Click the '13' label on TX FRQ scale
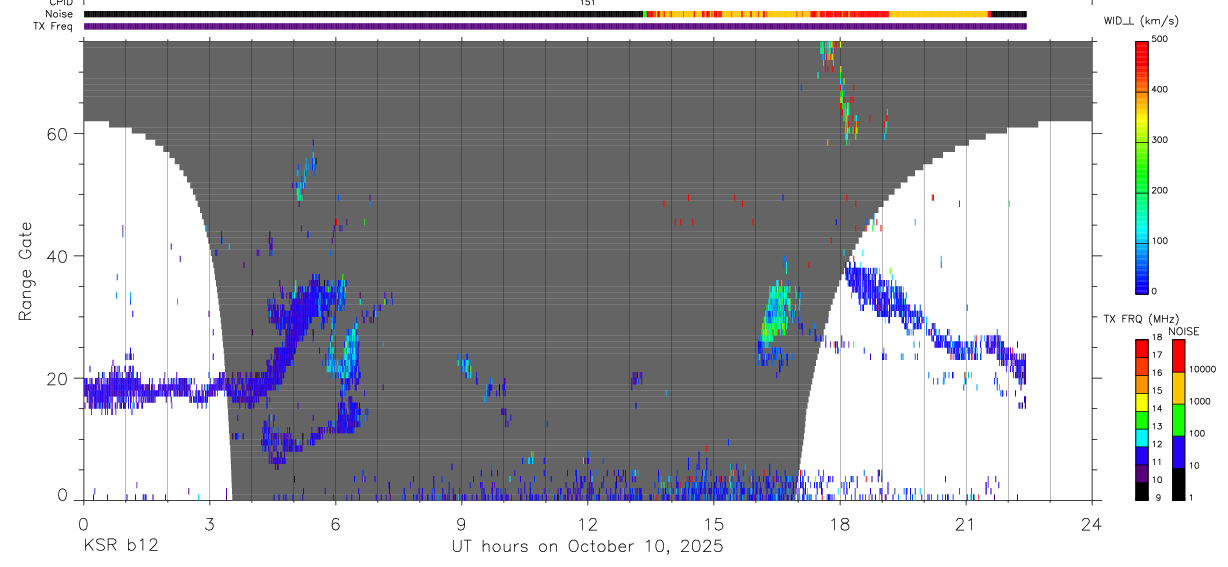 point(1157,426)
